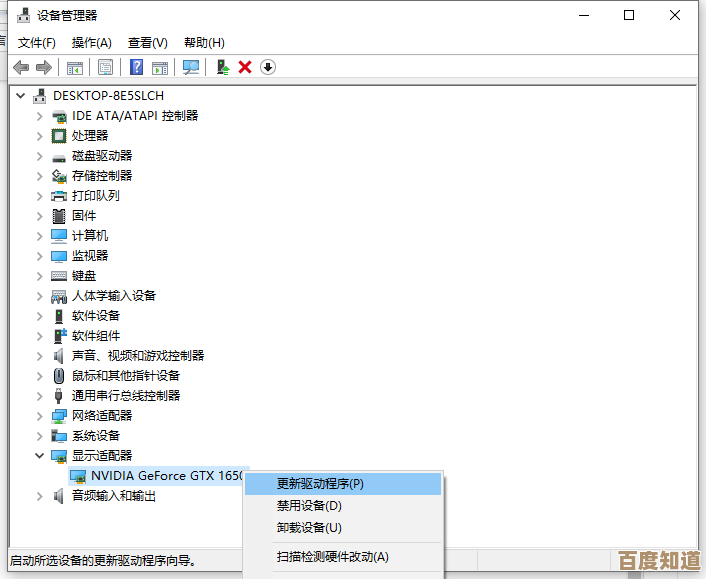Viewport: 706px width, 579px height.
Task: Select the 打印队列 printer icon
Action: (59, 196)
